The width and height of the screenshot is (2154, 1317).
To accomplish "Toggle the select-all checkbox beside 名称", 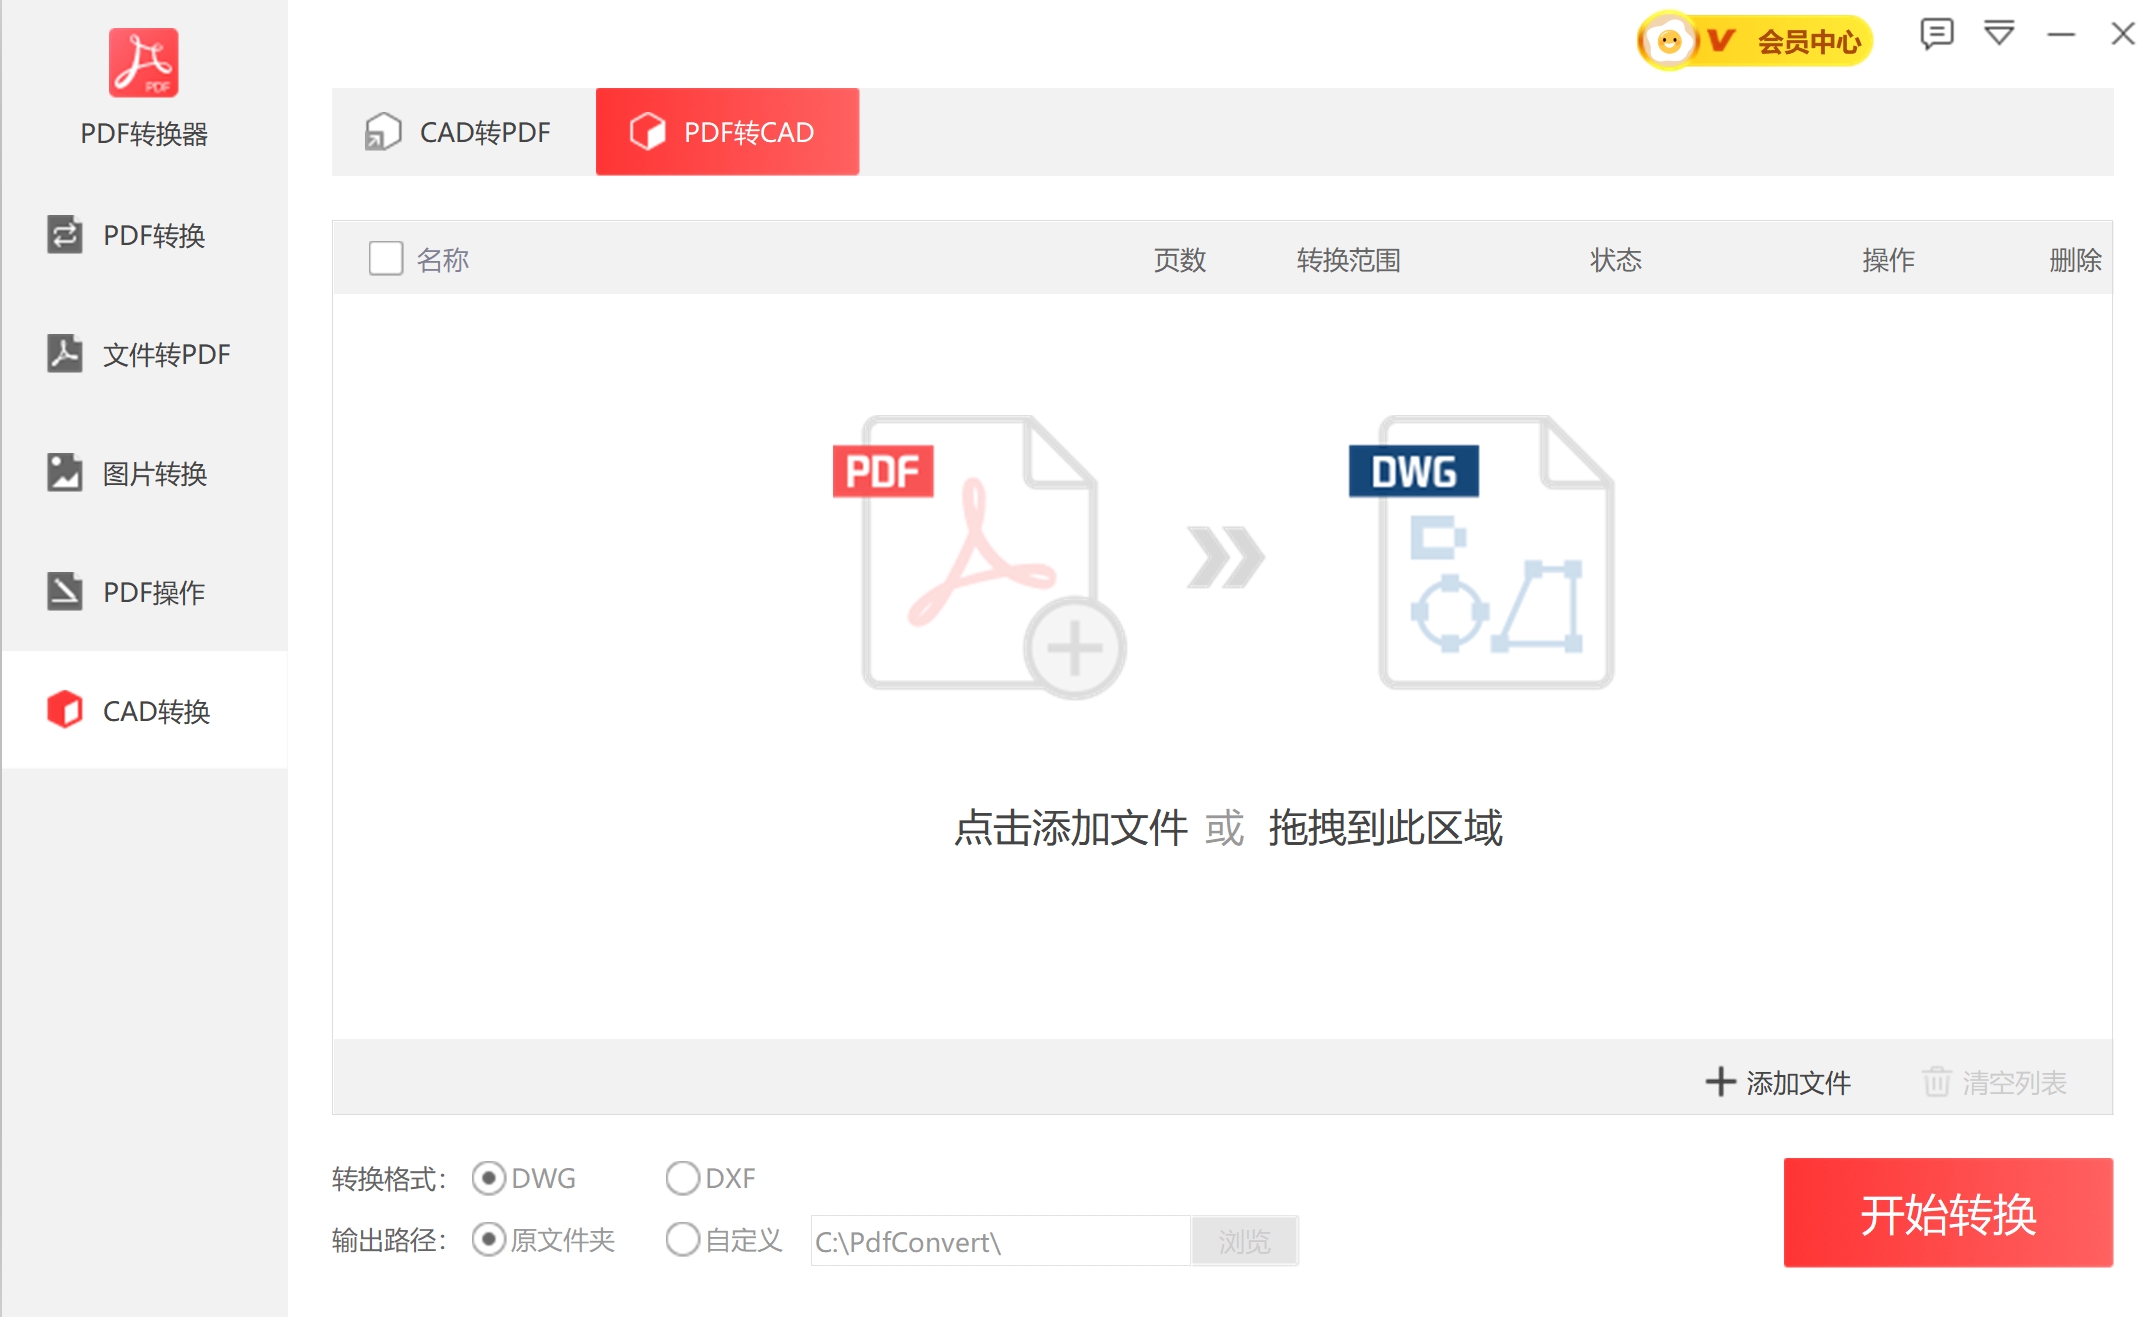I will coord(386,259).
